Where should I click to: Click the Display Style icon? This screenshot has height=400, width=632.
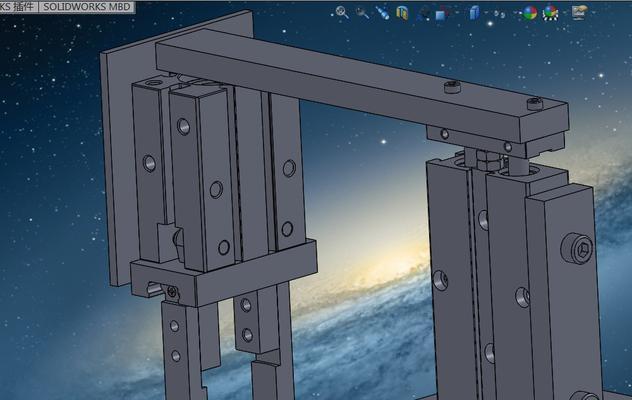pos(474,13)
